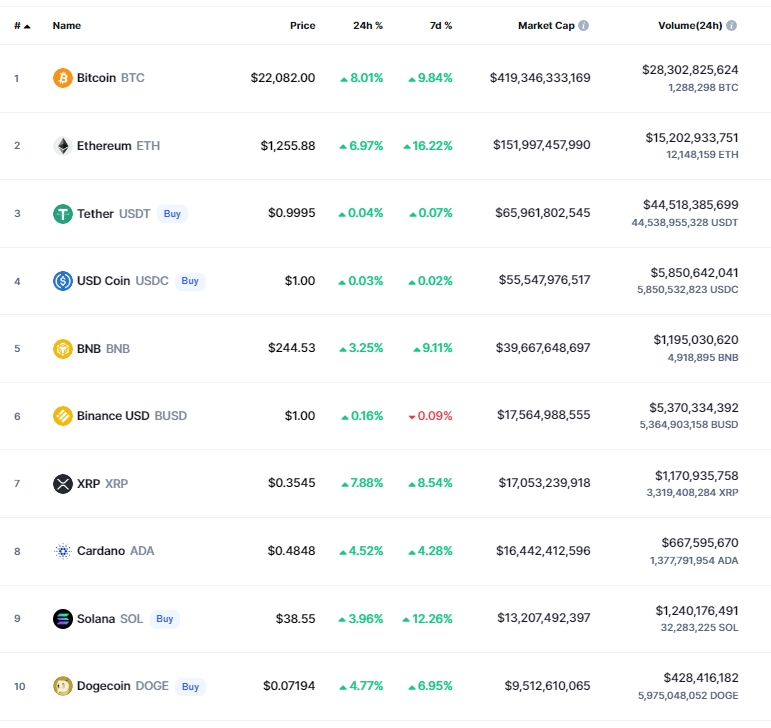Click the Market Cap info icon

(583, 26)
